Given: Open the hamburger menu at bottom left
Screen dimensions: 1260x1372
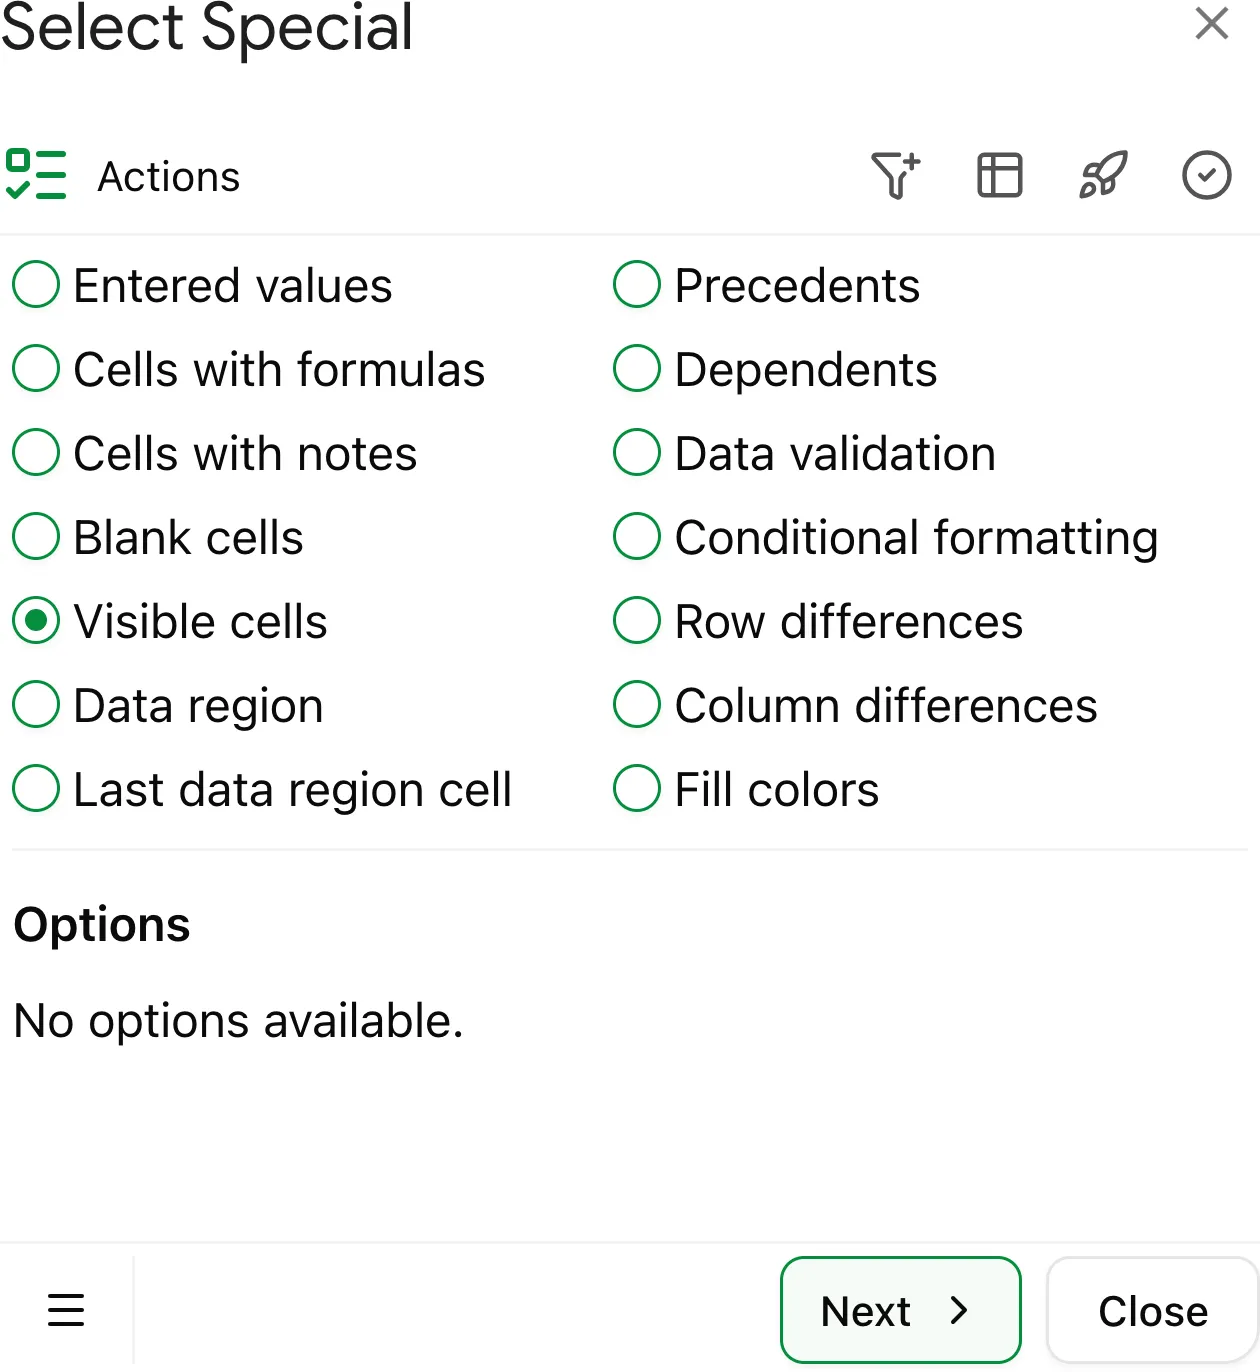Looking at the screenshot, I should [66, 1310].
